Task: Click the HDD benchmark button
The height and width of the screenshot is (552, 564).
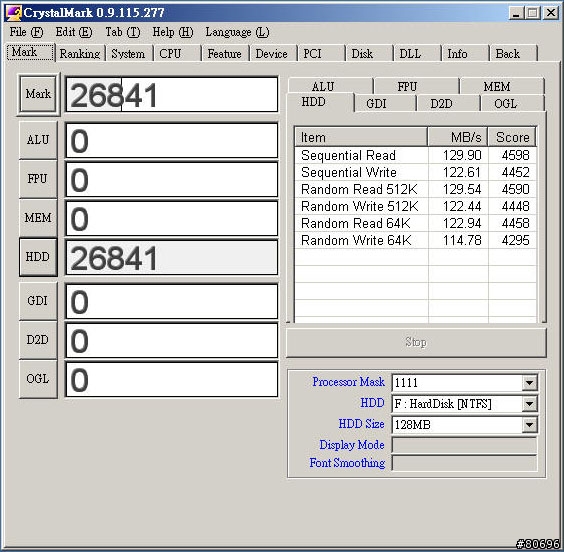Action: pyautogui.click(x=38, y=257)
